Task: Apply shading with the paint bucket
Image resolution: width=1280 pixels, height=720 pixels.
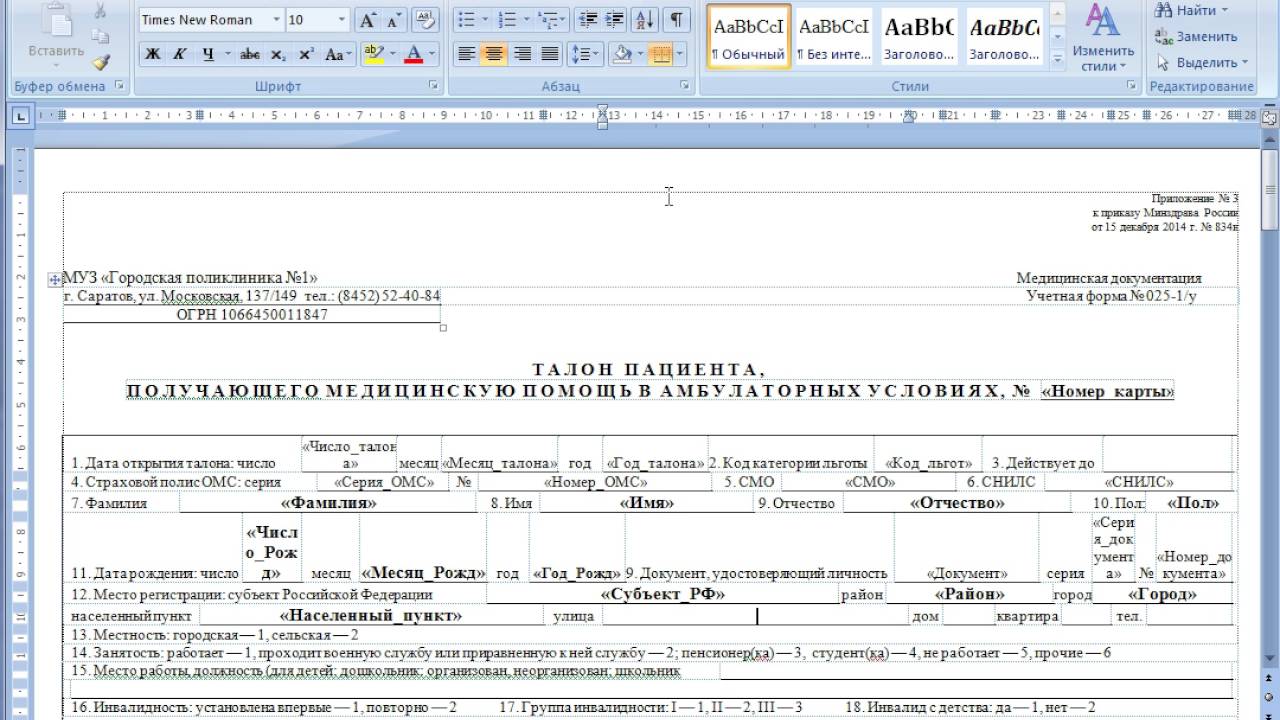Action: [x=621, y=54]
